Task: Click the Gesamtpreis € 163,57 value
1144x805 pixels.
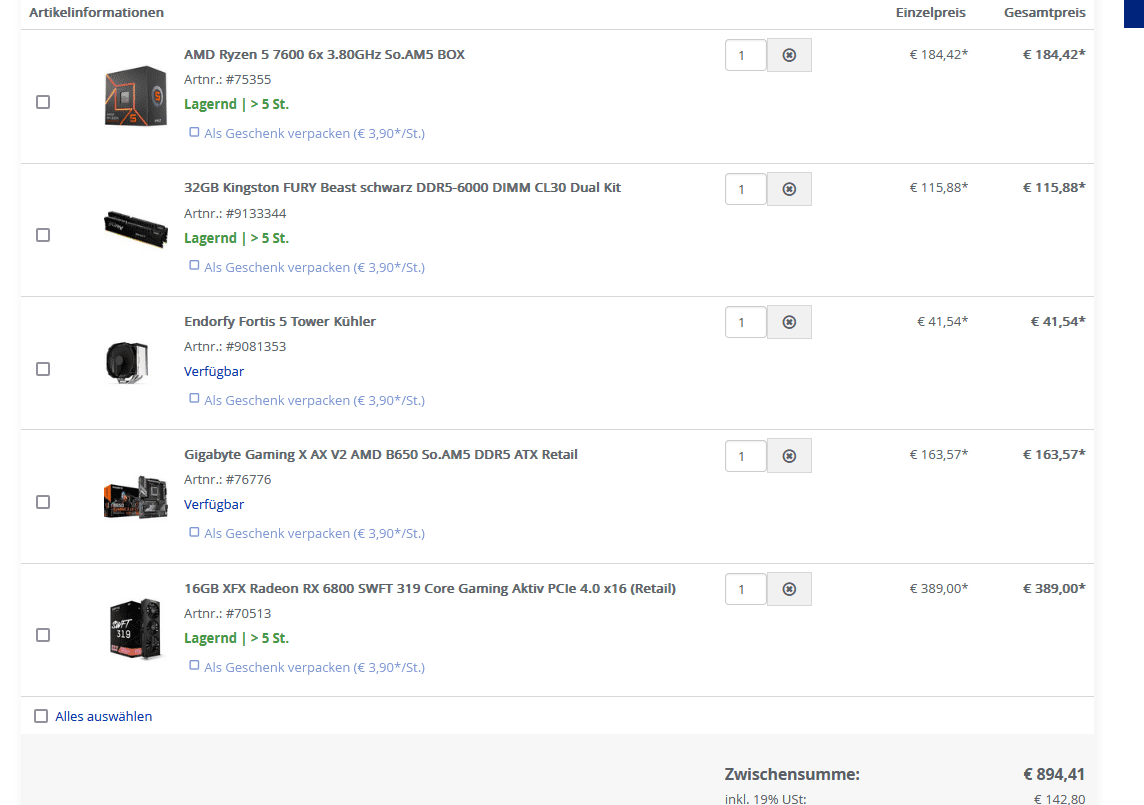Action: (1054, 455)
